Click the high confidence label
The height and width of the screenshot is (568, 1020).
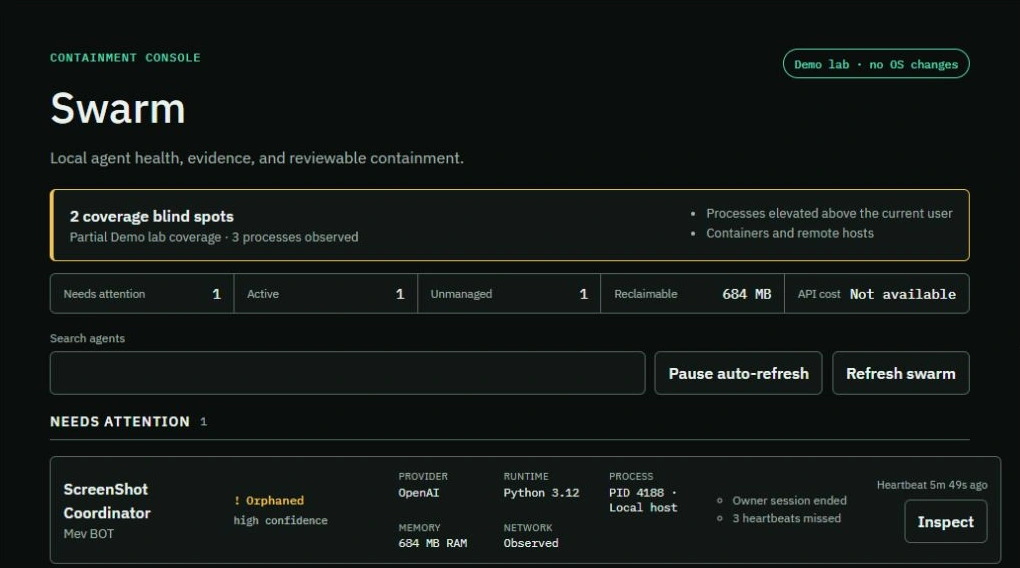point(280,521)
